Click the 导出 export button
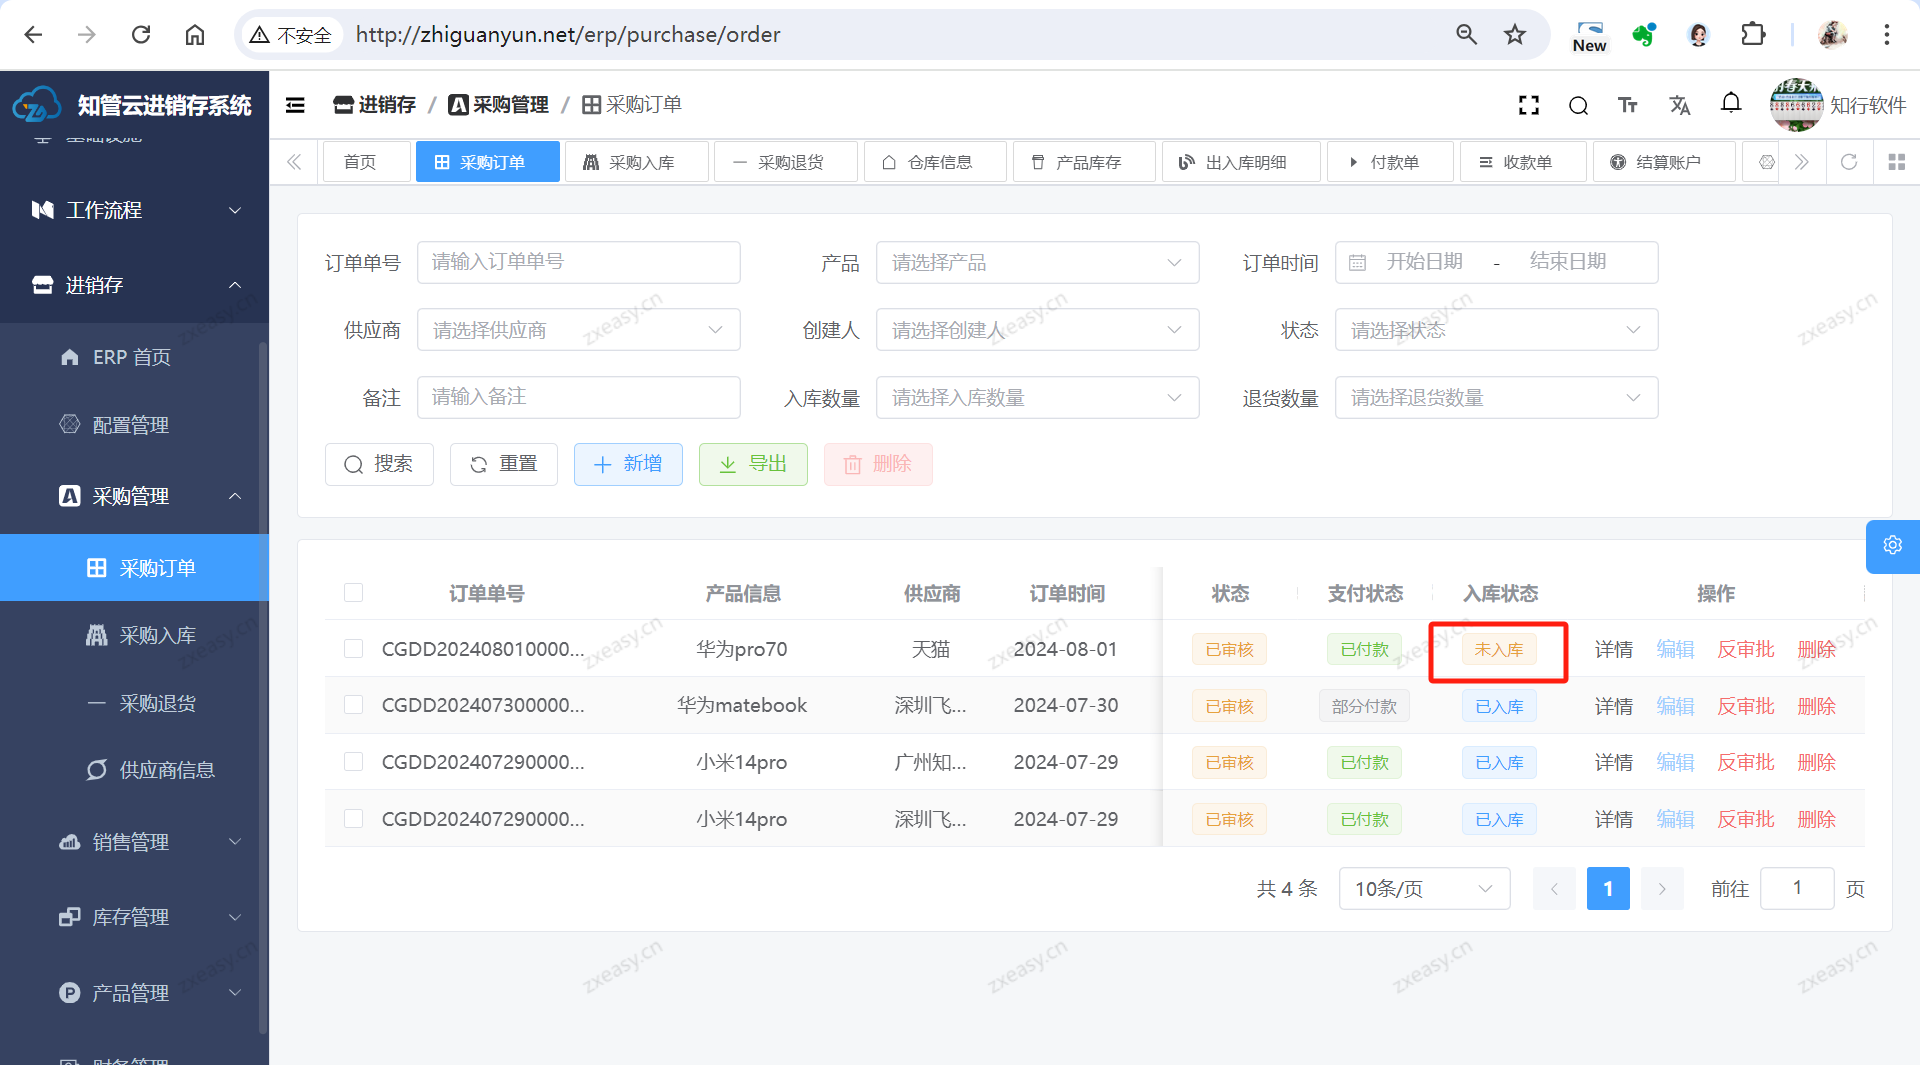Viewport: 1920px width, 1065px height. coord(753,464)
